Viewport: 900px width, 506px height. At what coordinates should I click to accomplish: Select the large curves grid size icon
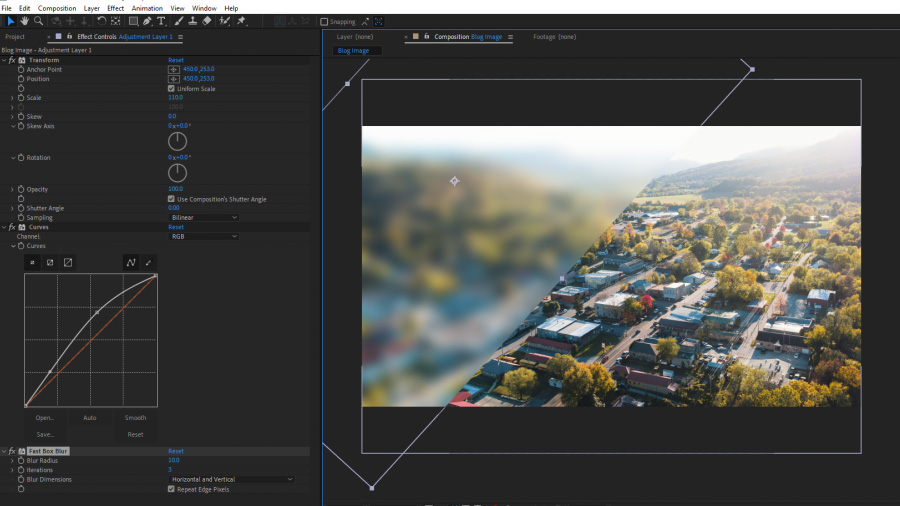click(68, 262)
